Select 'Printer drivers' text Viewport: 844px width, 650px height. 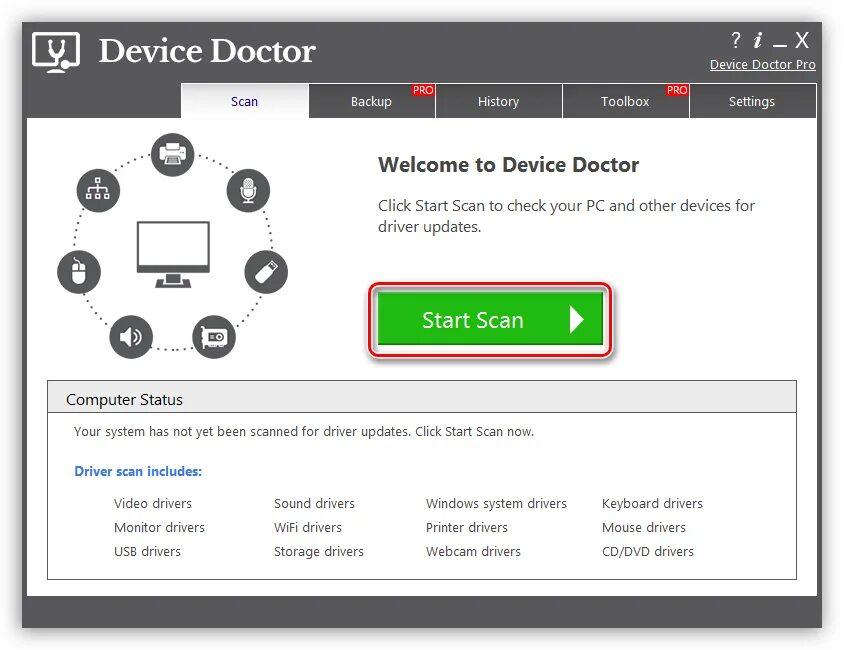467,527
